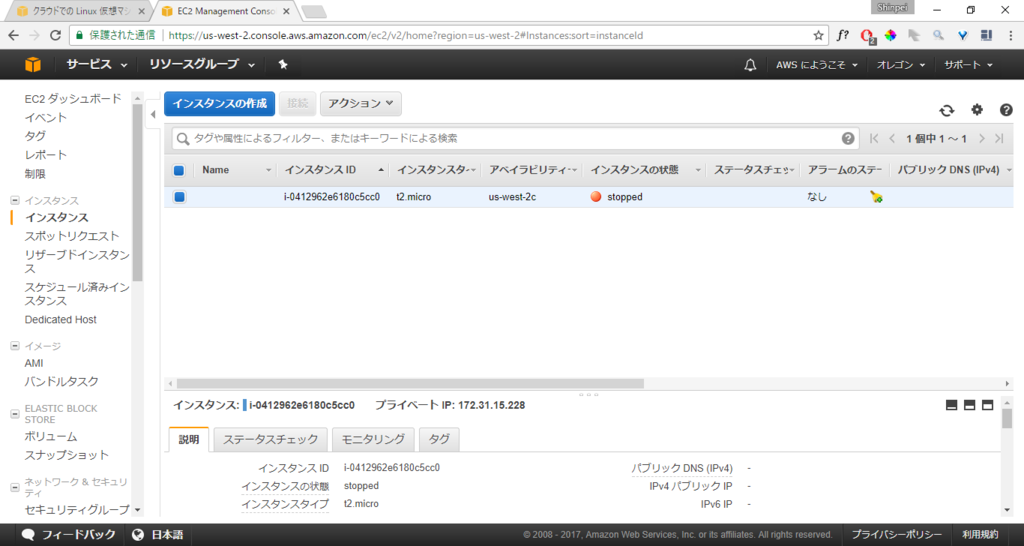The image size is (1024, 546).
Task: Reload the browser page
Action: click(x=56, y=35)
